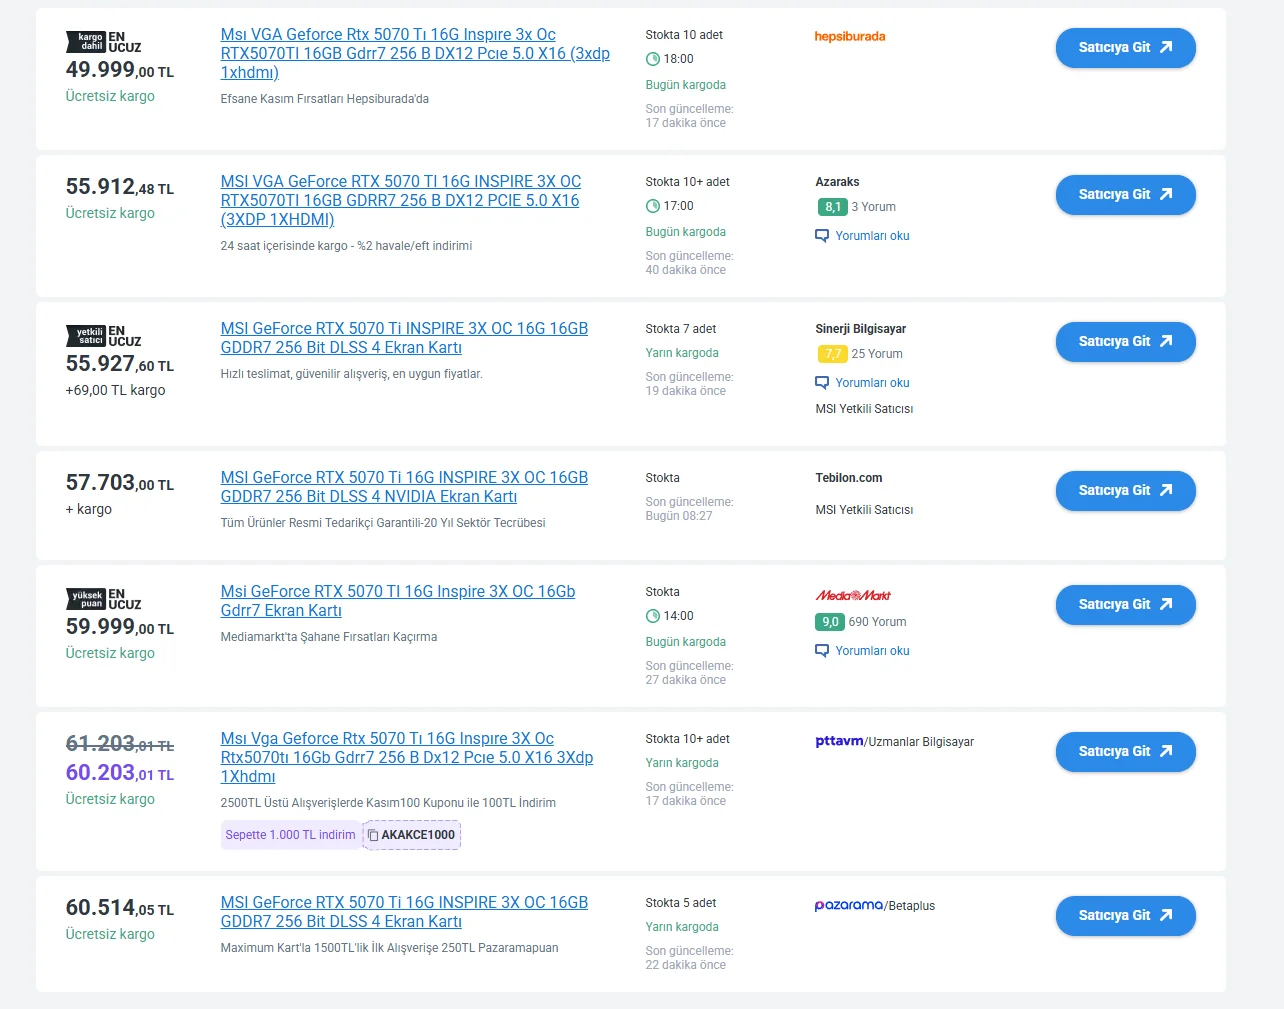Click 'Son güncelleme: Bugün 08:27' text

689,509
